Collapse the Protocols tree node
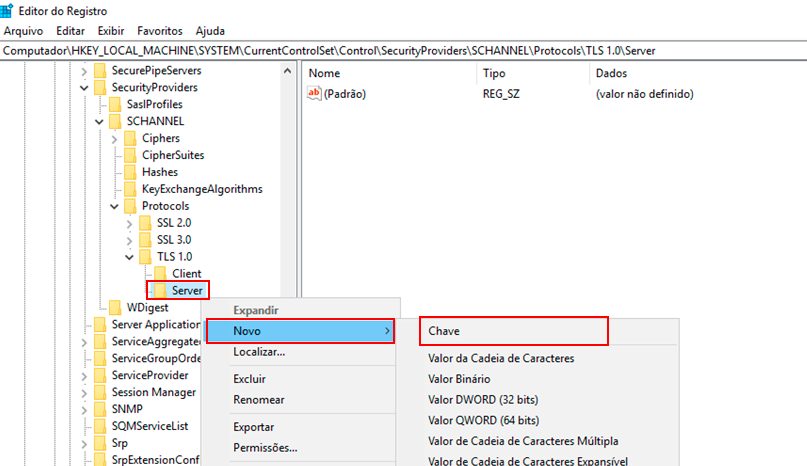The height and width of the screenshot is (466, 807). (114, 206)
